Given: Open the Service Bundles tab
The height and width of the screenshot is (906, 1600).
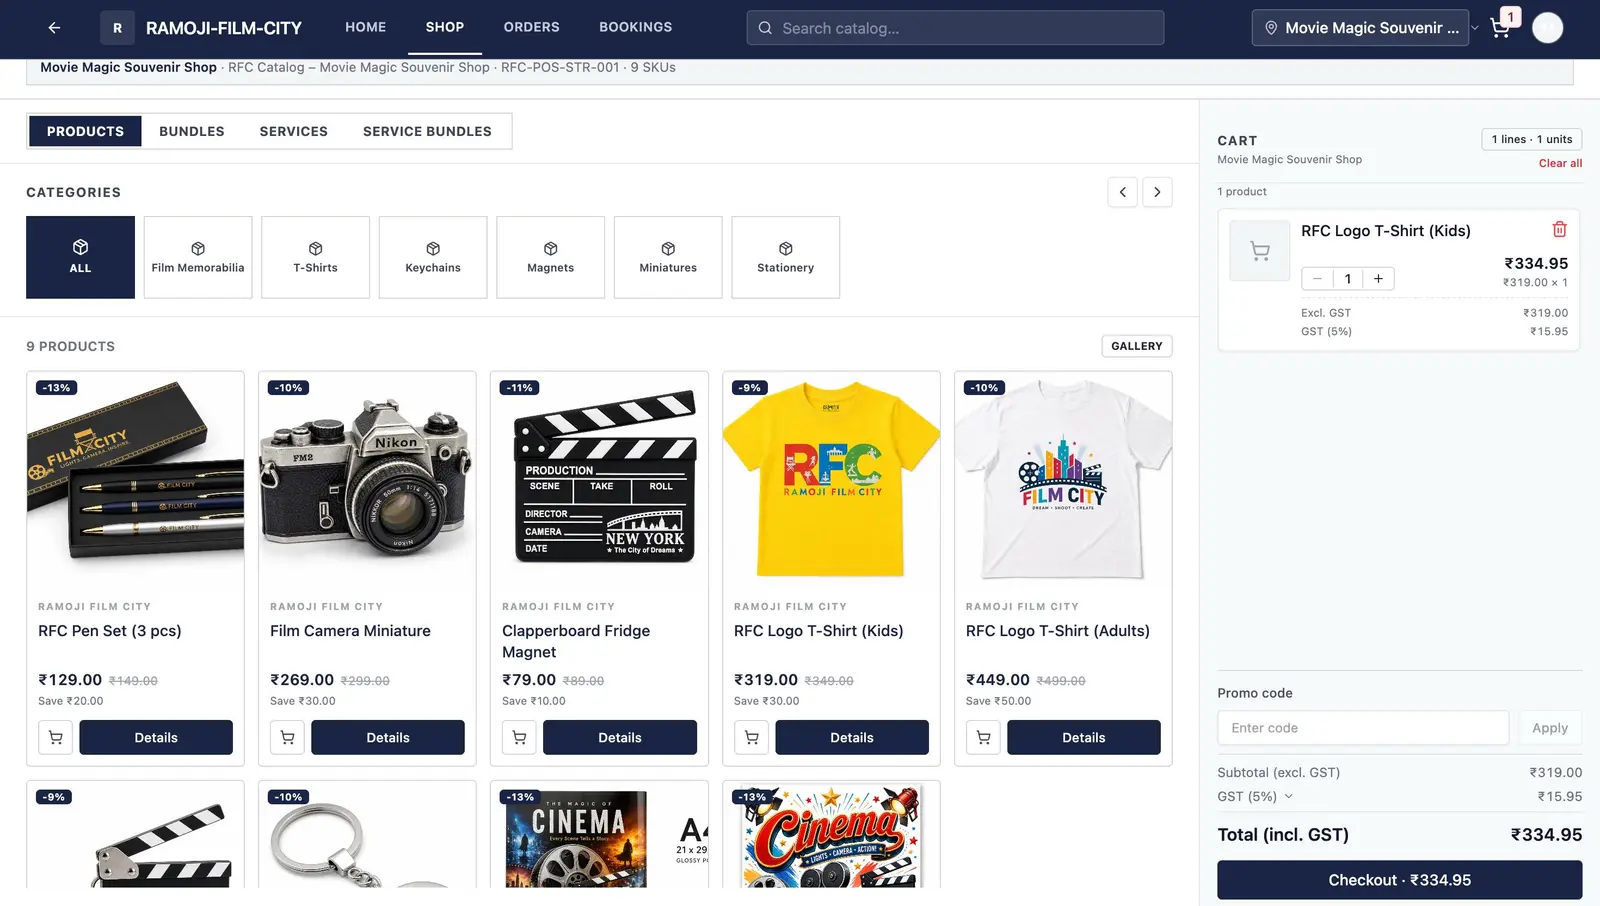Looking at the screenshot, I should point(427,131).
